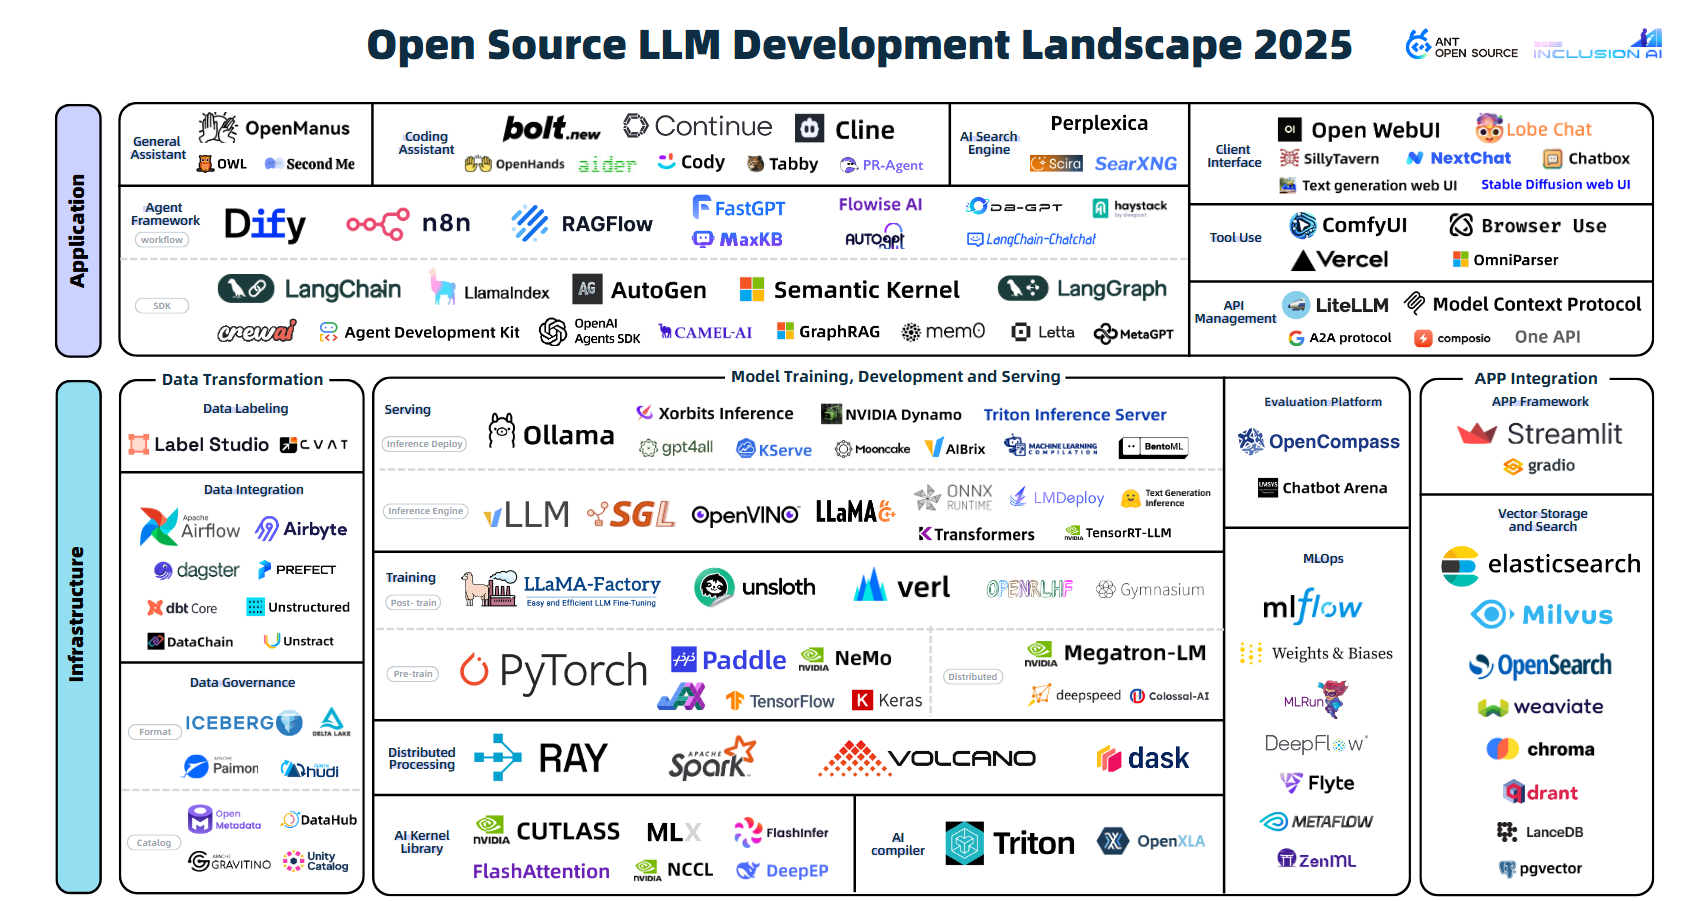Image resolution: width=1695 pixels, height=901 pixels.
Task: Click the Inference Deploy tag
Action: (425, 444)
